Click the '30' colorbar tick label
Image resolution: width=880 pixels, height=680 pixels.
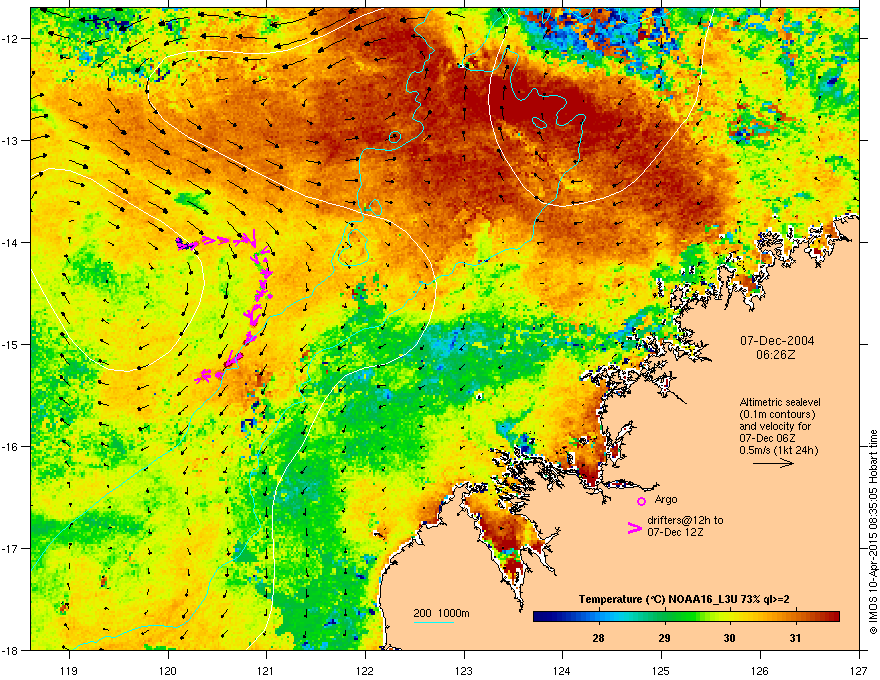[x=729, y=638]
